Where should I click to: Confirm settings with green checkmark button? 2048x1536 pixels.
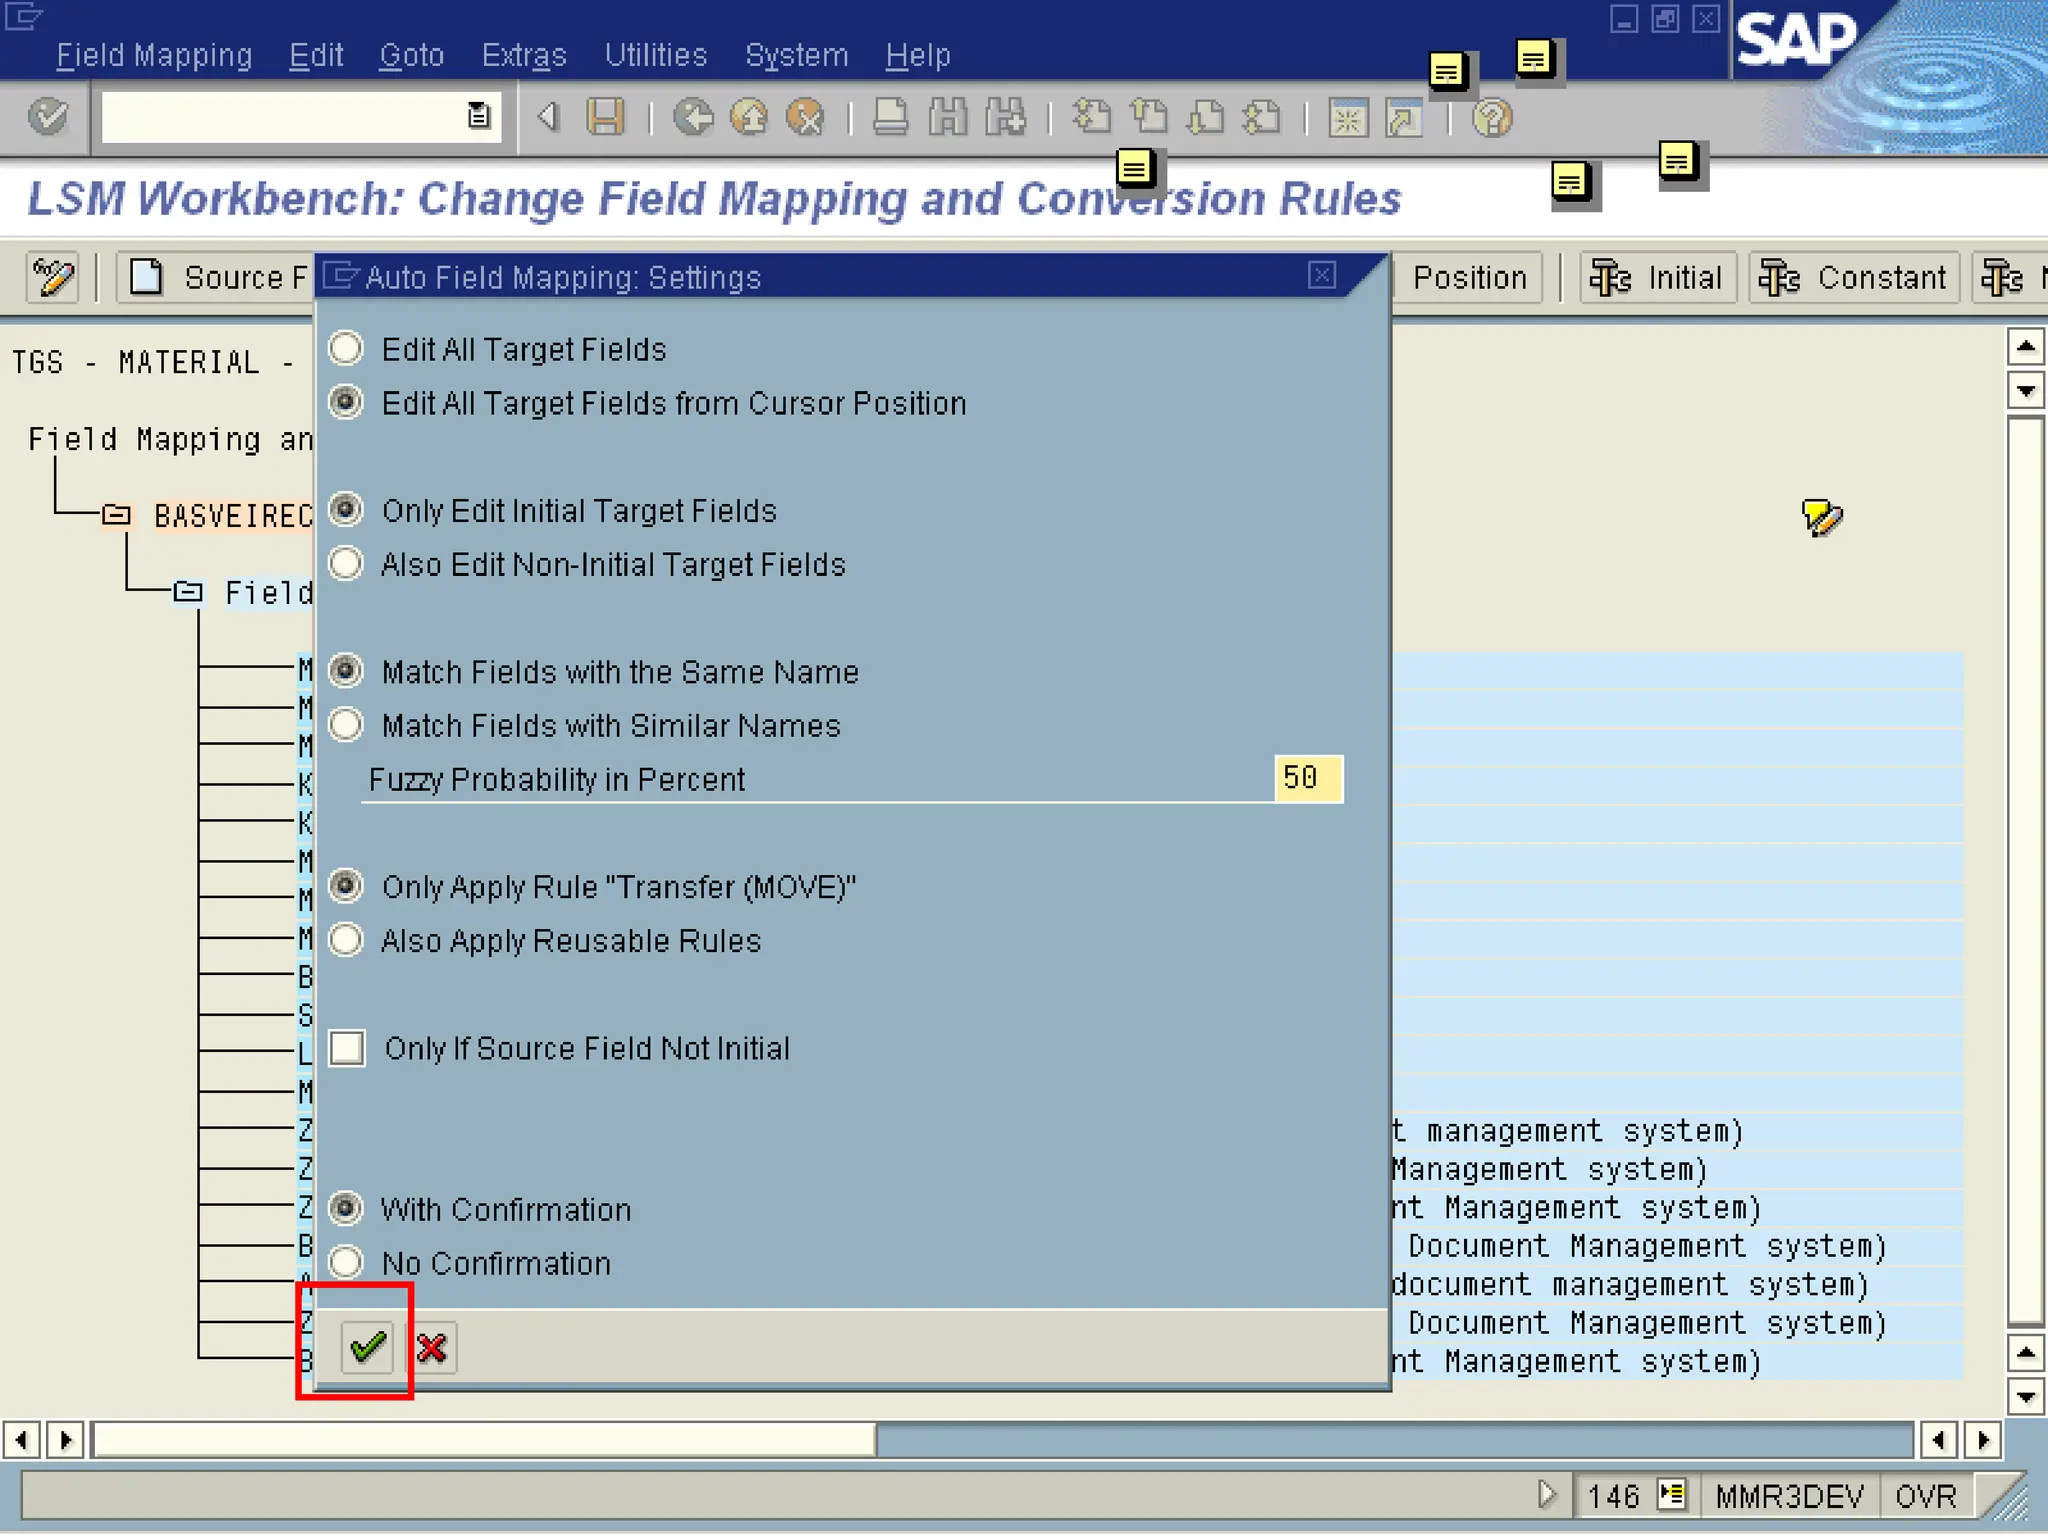click(x=367, y=1347)
